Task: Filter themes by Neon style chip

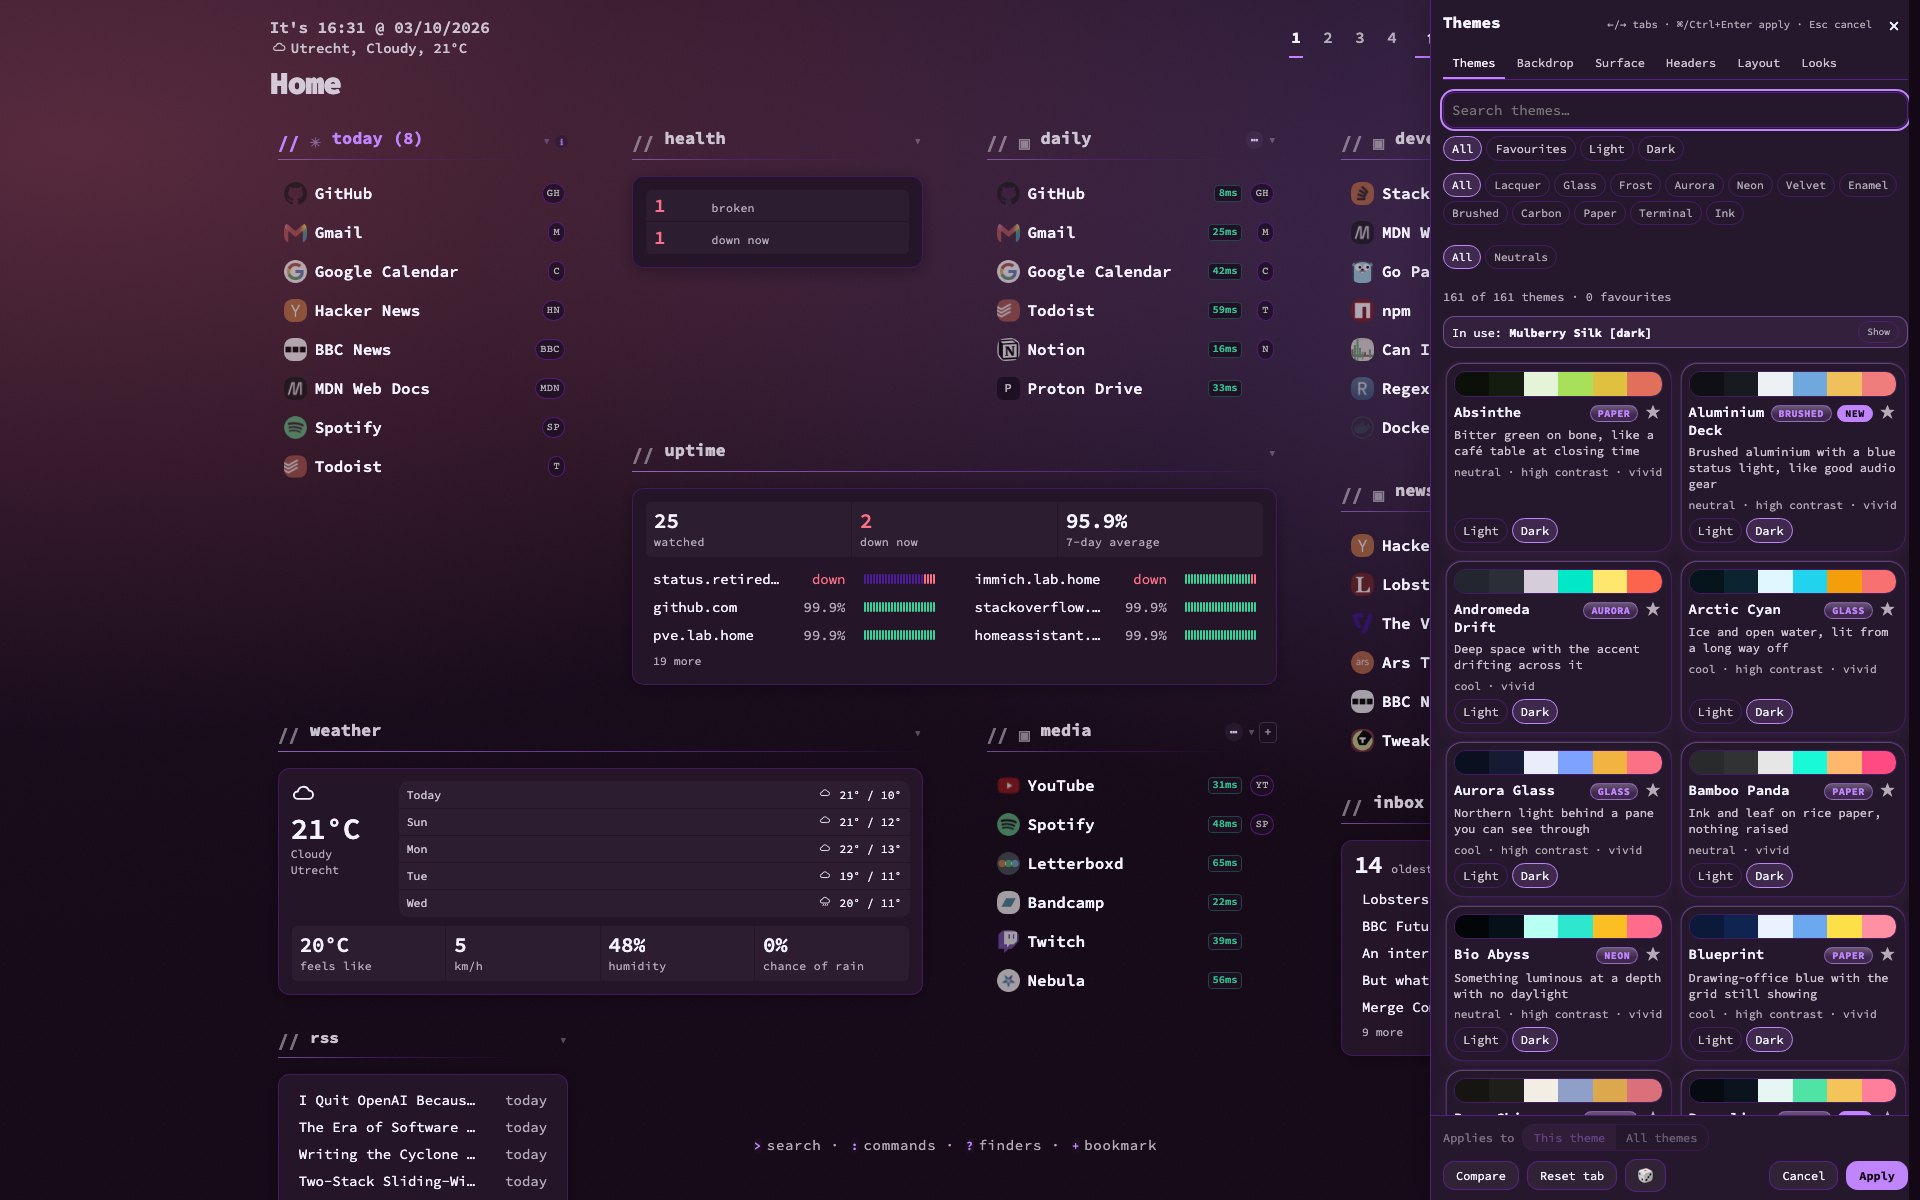Action: [1749, 185]
